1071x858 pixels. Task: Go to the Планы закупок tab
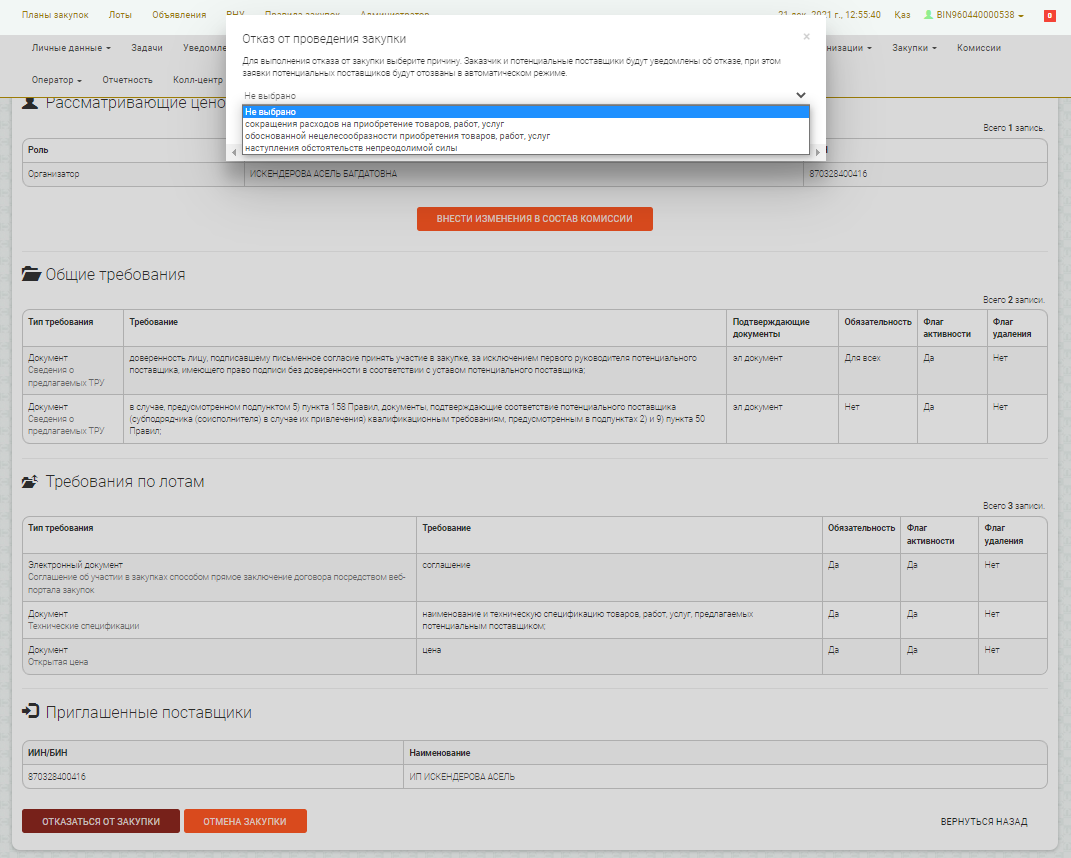(55, 15)
